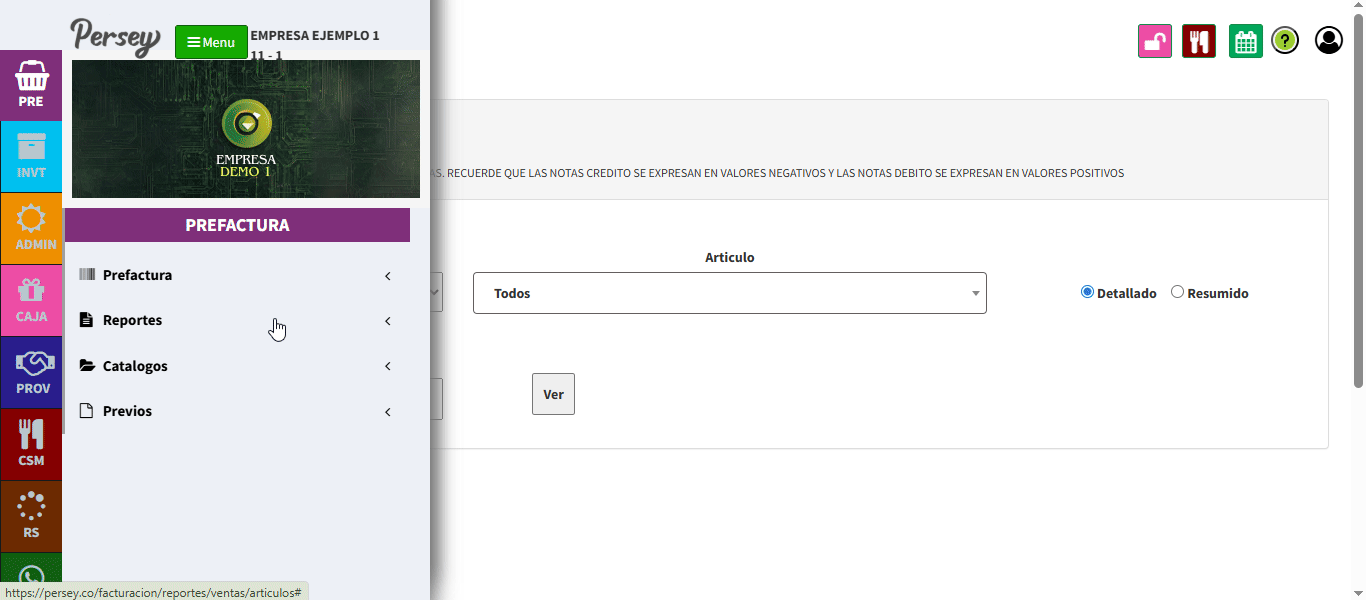The width and height of the screenshot is (1366, 600).
Task: Open the PRE basket module icon
Action: coord(31,84)
